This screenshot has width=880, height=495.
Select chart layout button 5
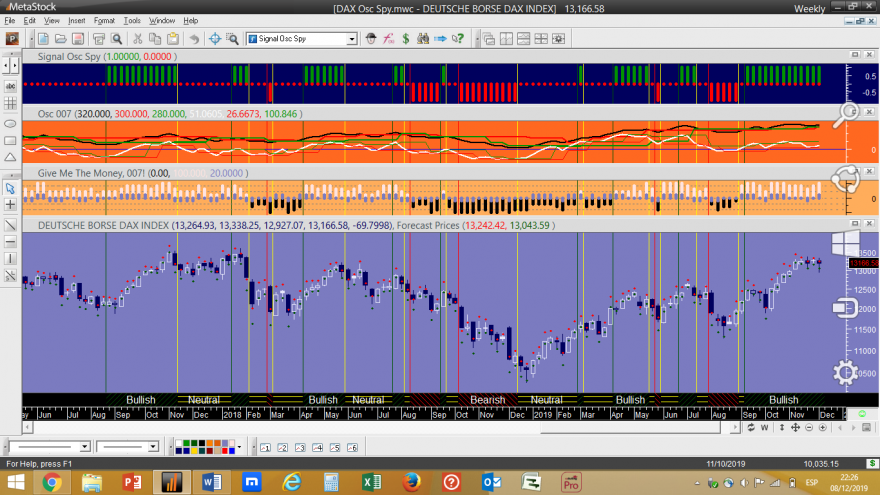pos(335,447)
